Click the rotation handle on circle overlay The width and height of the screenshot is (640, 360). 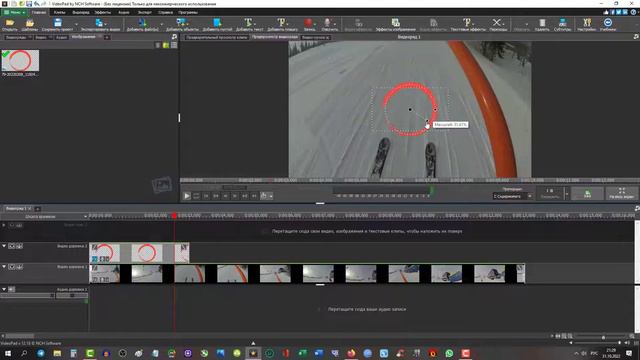[435, 109]
